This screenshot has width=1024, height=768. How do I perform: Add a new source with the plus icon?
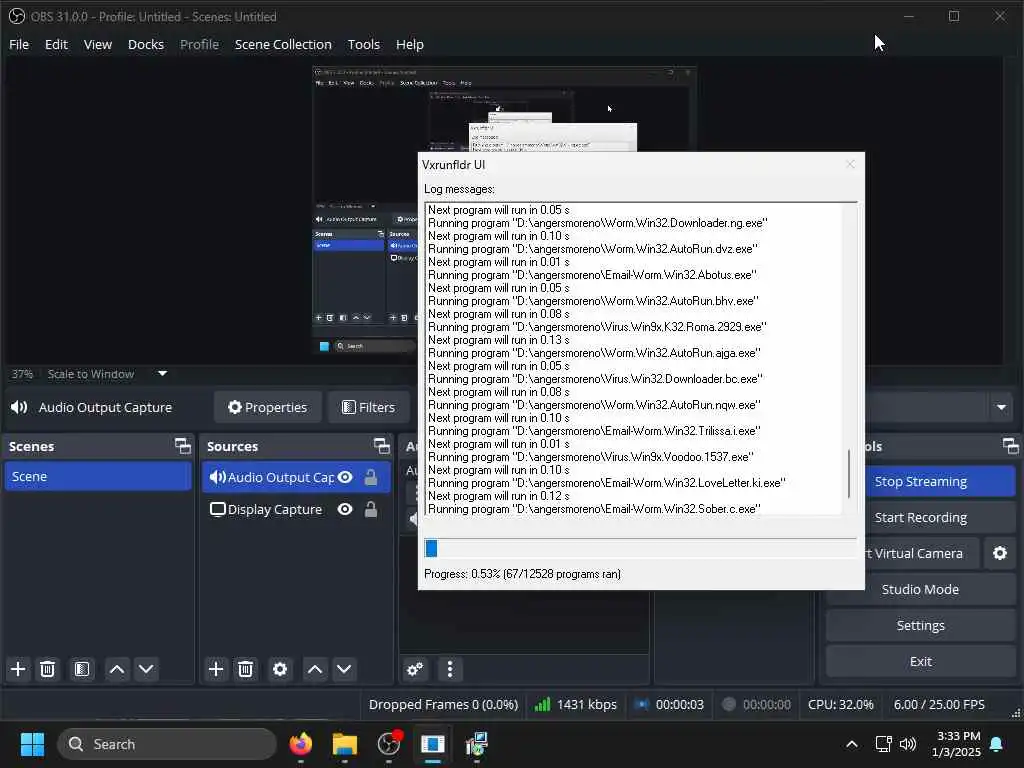coord(216,669)
